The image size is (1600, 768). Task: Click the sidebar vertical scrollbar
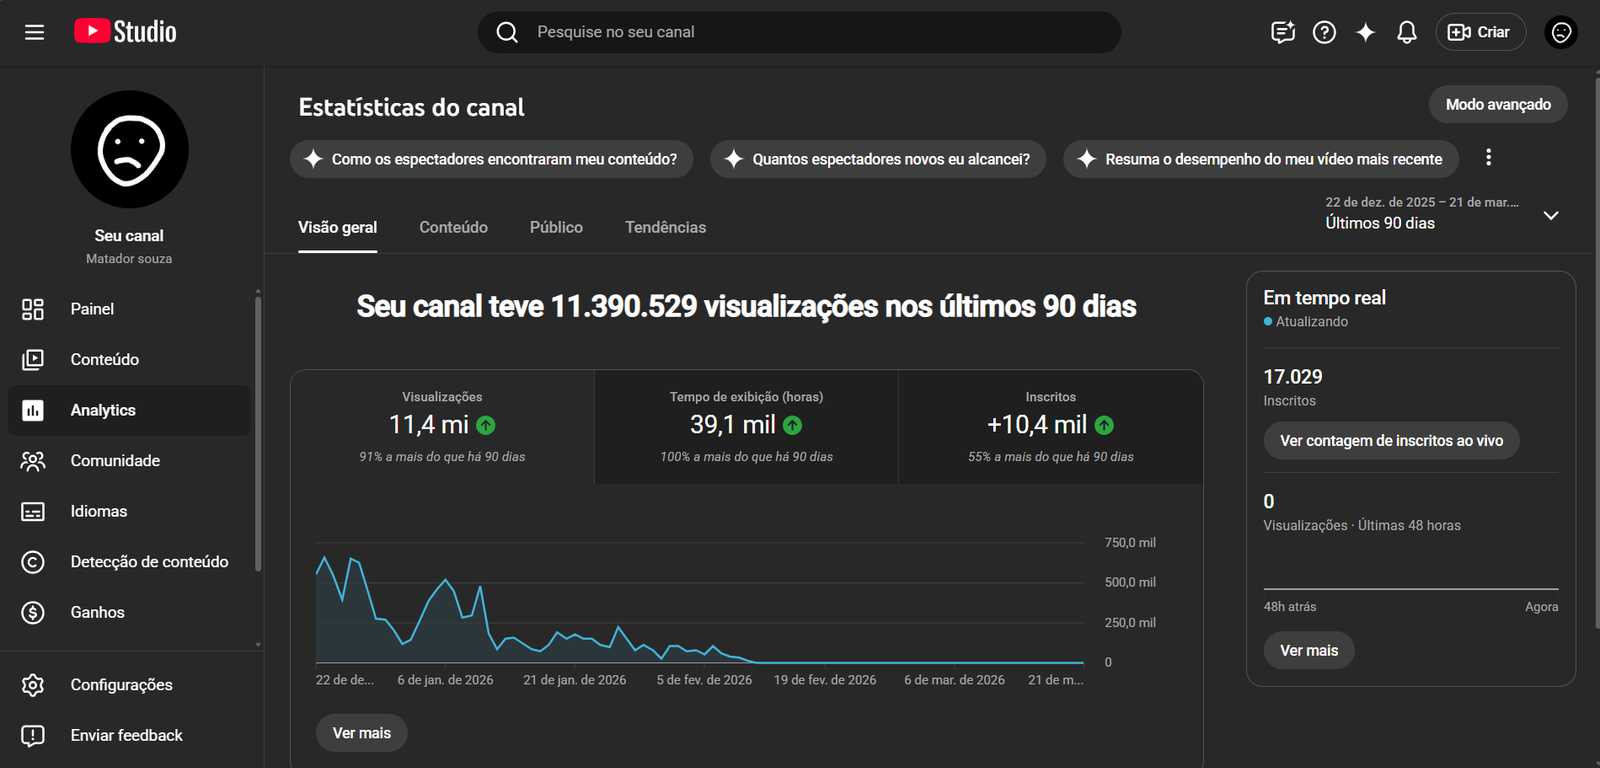[258, 433]
